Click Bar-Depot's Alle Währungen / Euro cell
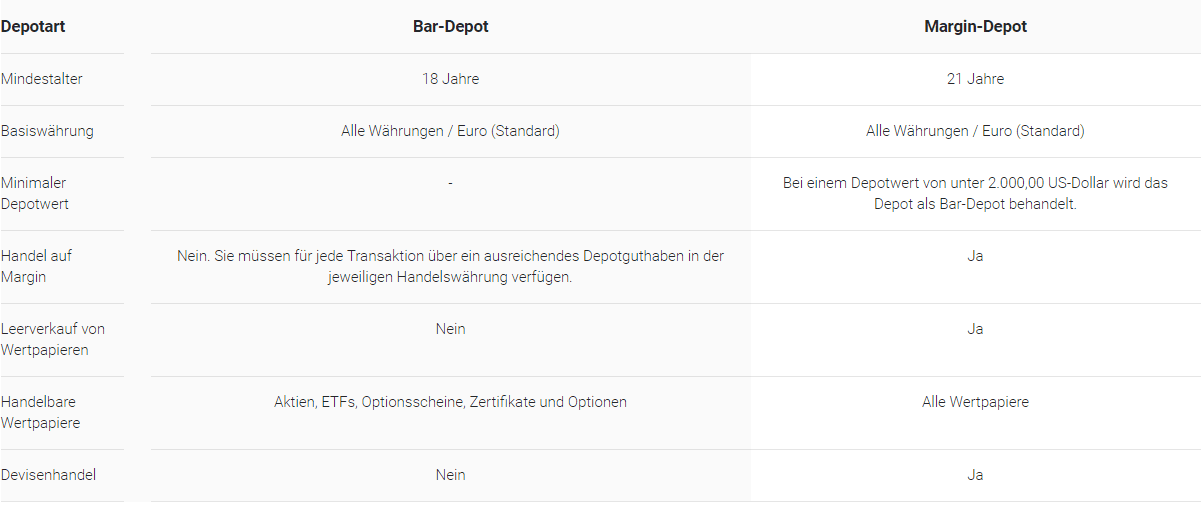The height and width of the screenshot is (505, 1201). pos(450,131)
